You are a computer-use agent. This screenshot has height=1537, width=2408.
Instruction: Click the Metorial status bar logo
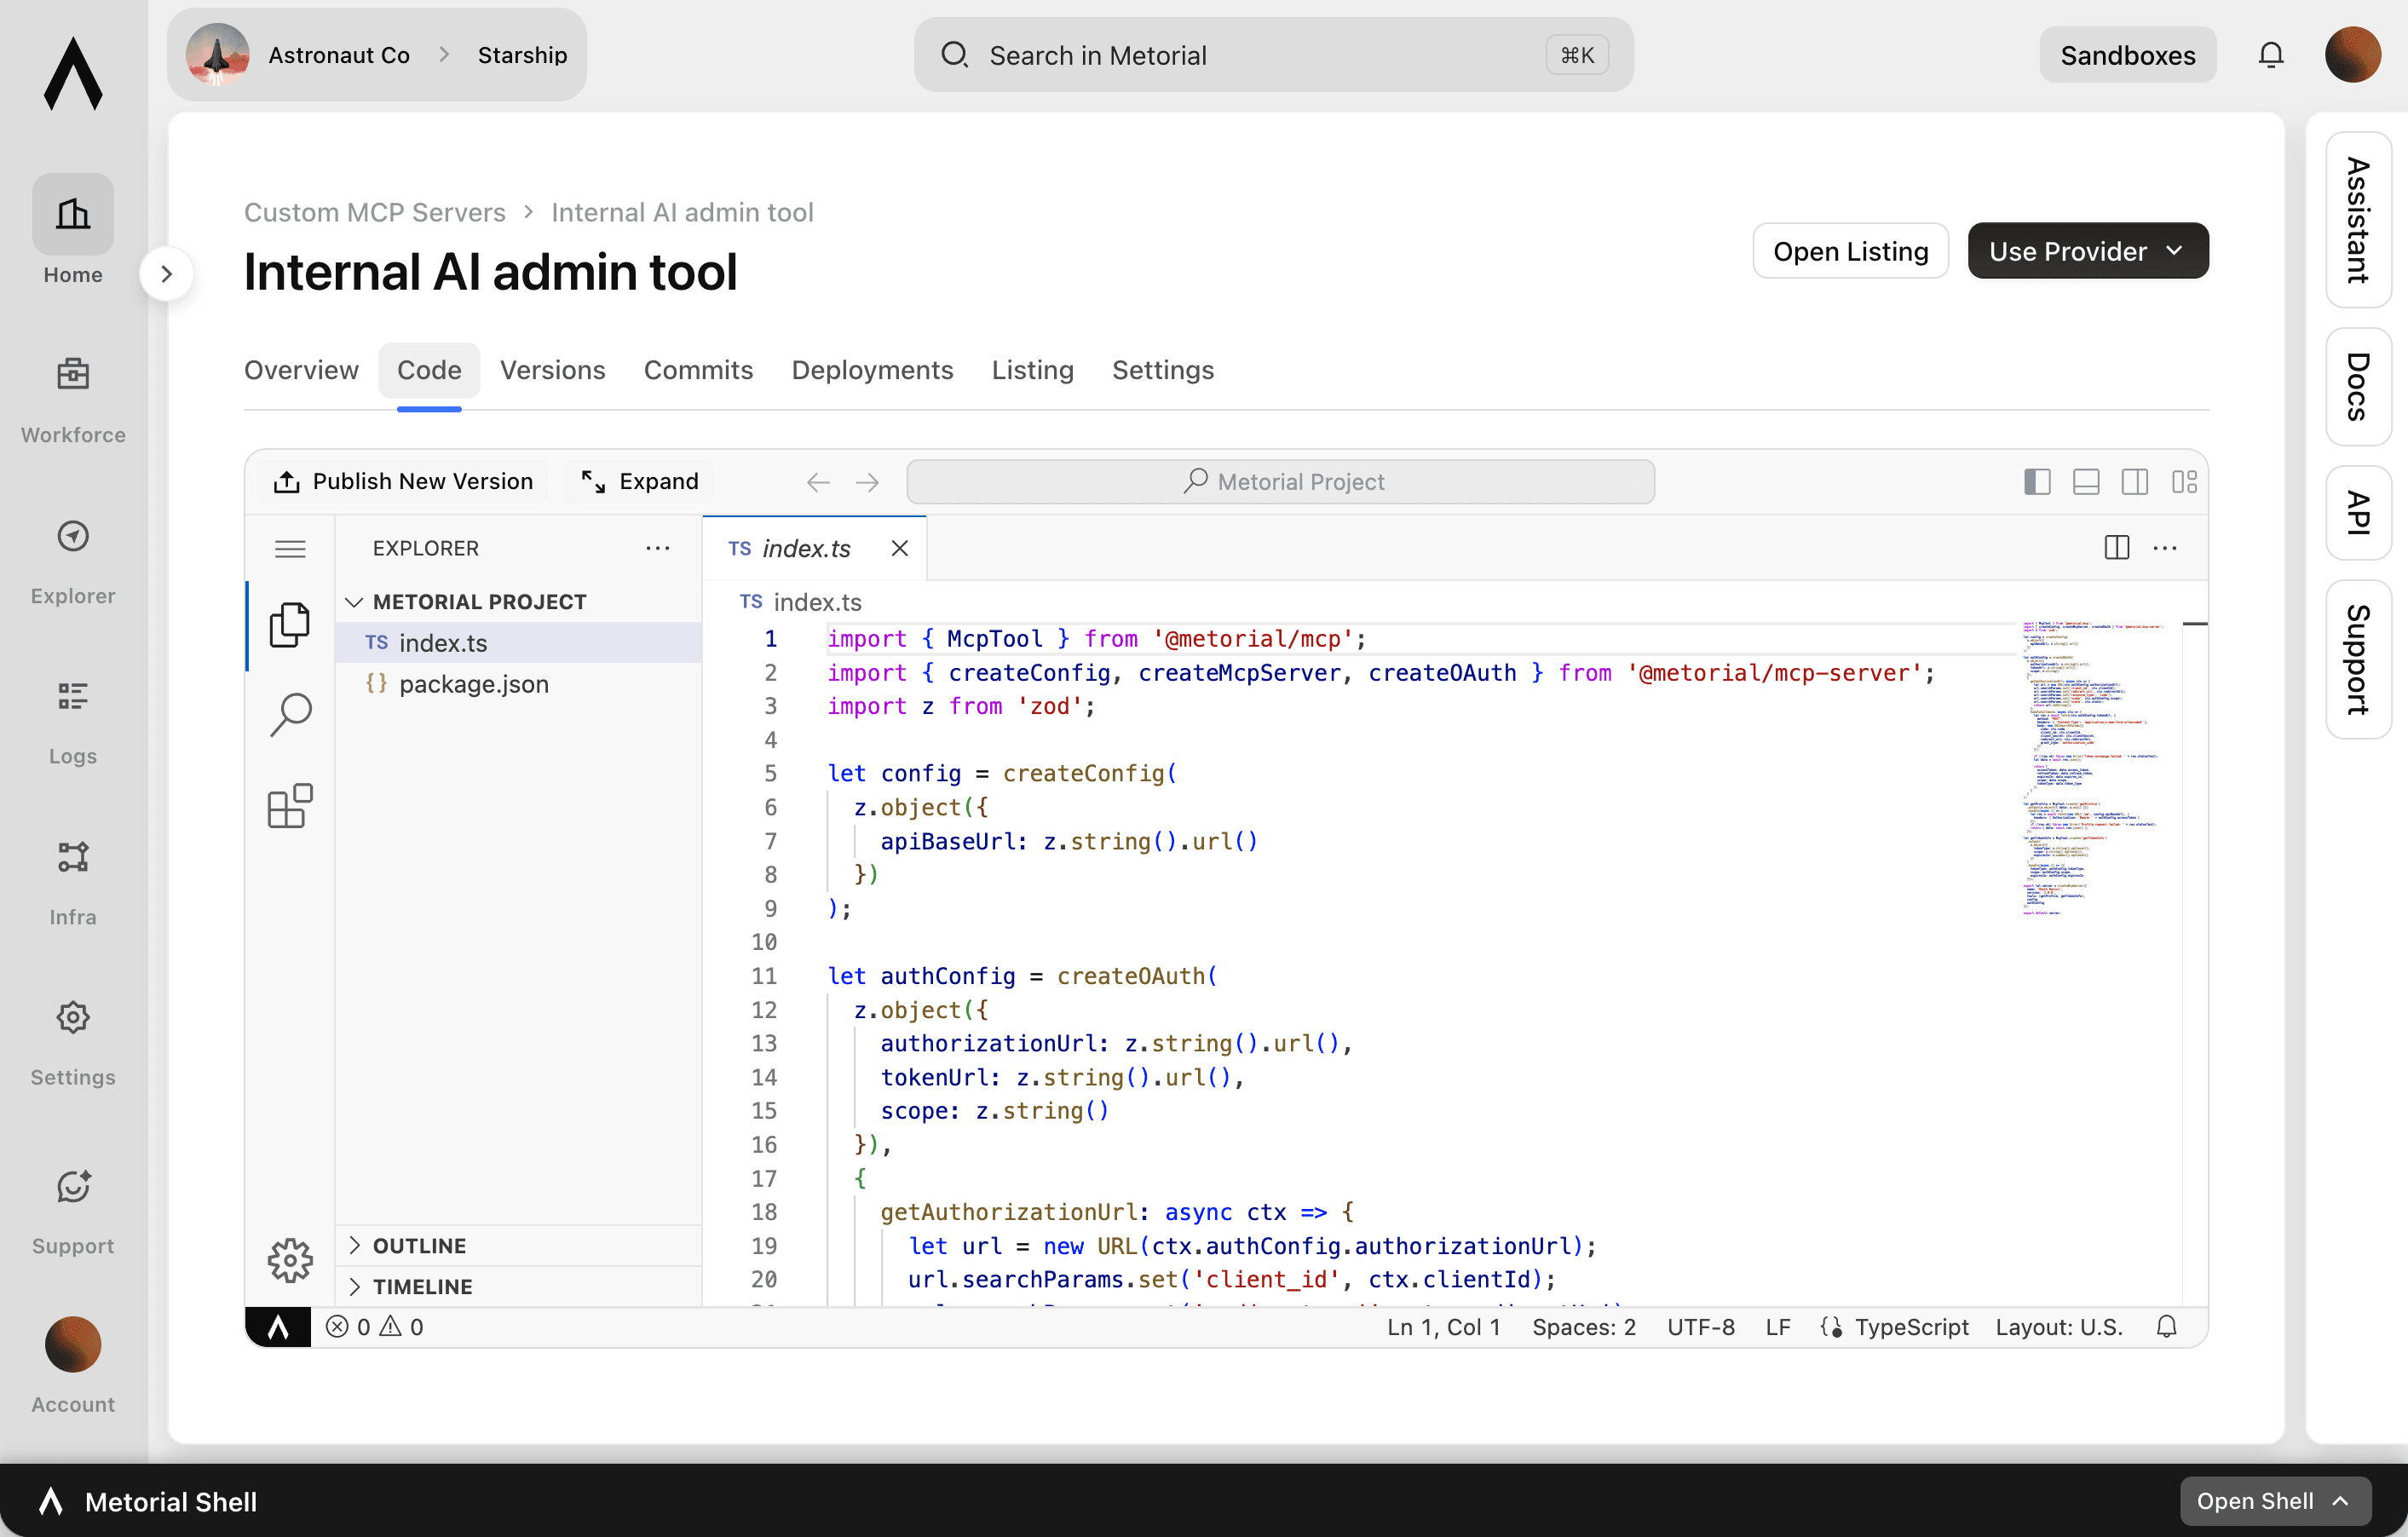[x=278, y=1327]
